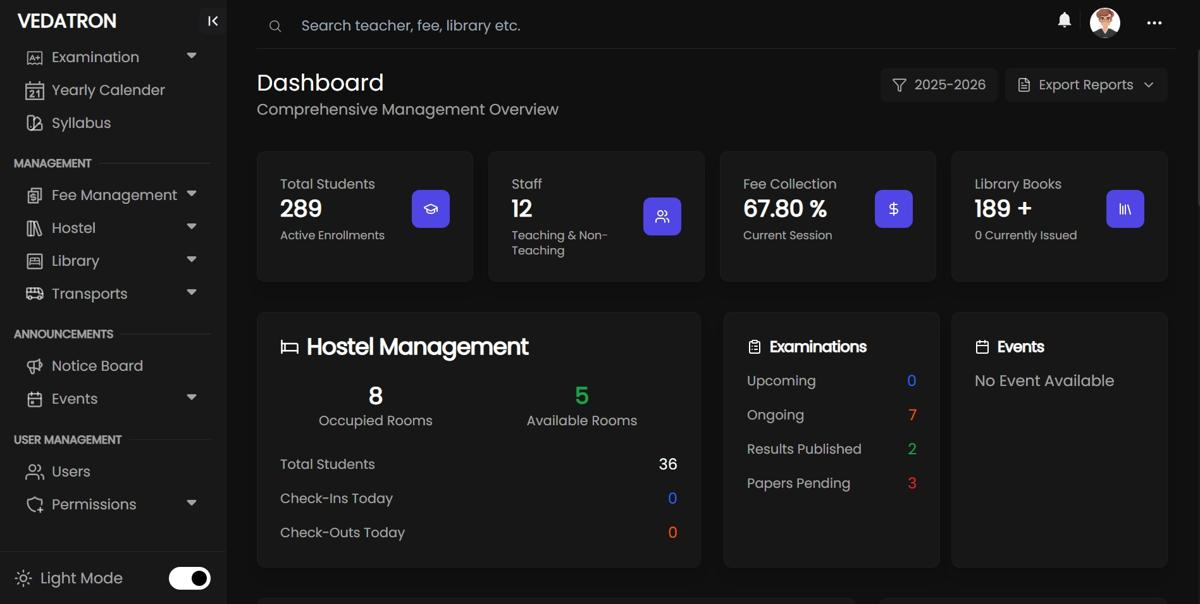This screenshot has width=1200, height=604.
Task: Expand the Permissions section chevron
Action: click(191, 504)
